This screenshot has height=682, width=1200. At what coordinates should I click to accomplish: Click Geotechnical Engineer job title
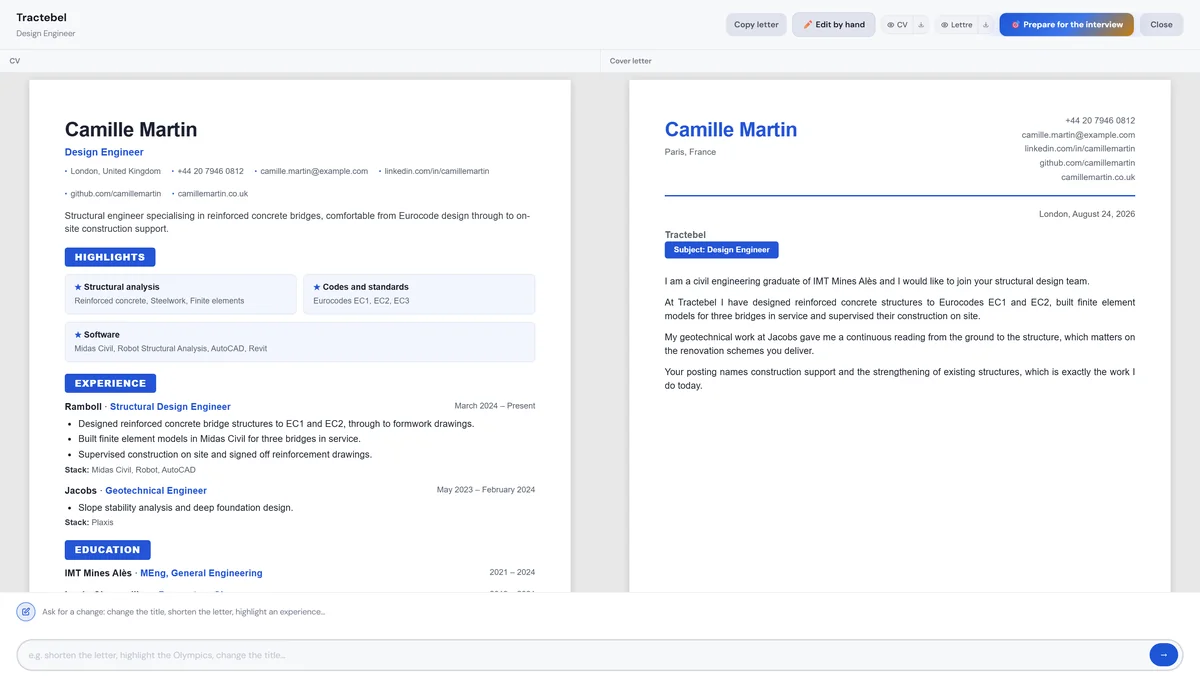pos(156,491)
